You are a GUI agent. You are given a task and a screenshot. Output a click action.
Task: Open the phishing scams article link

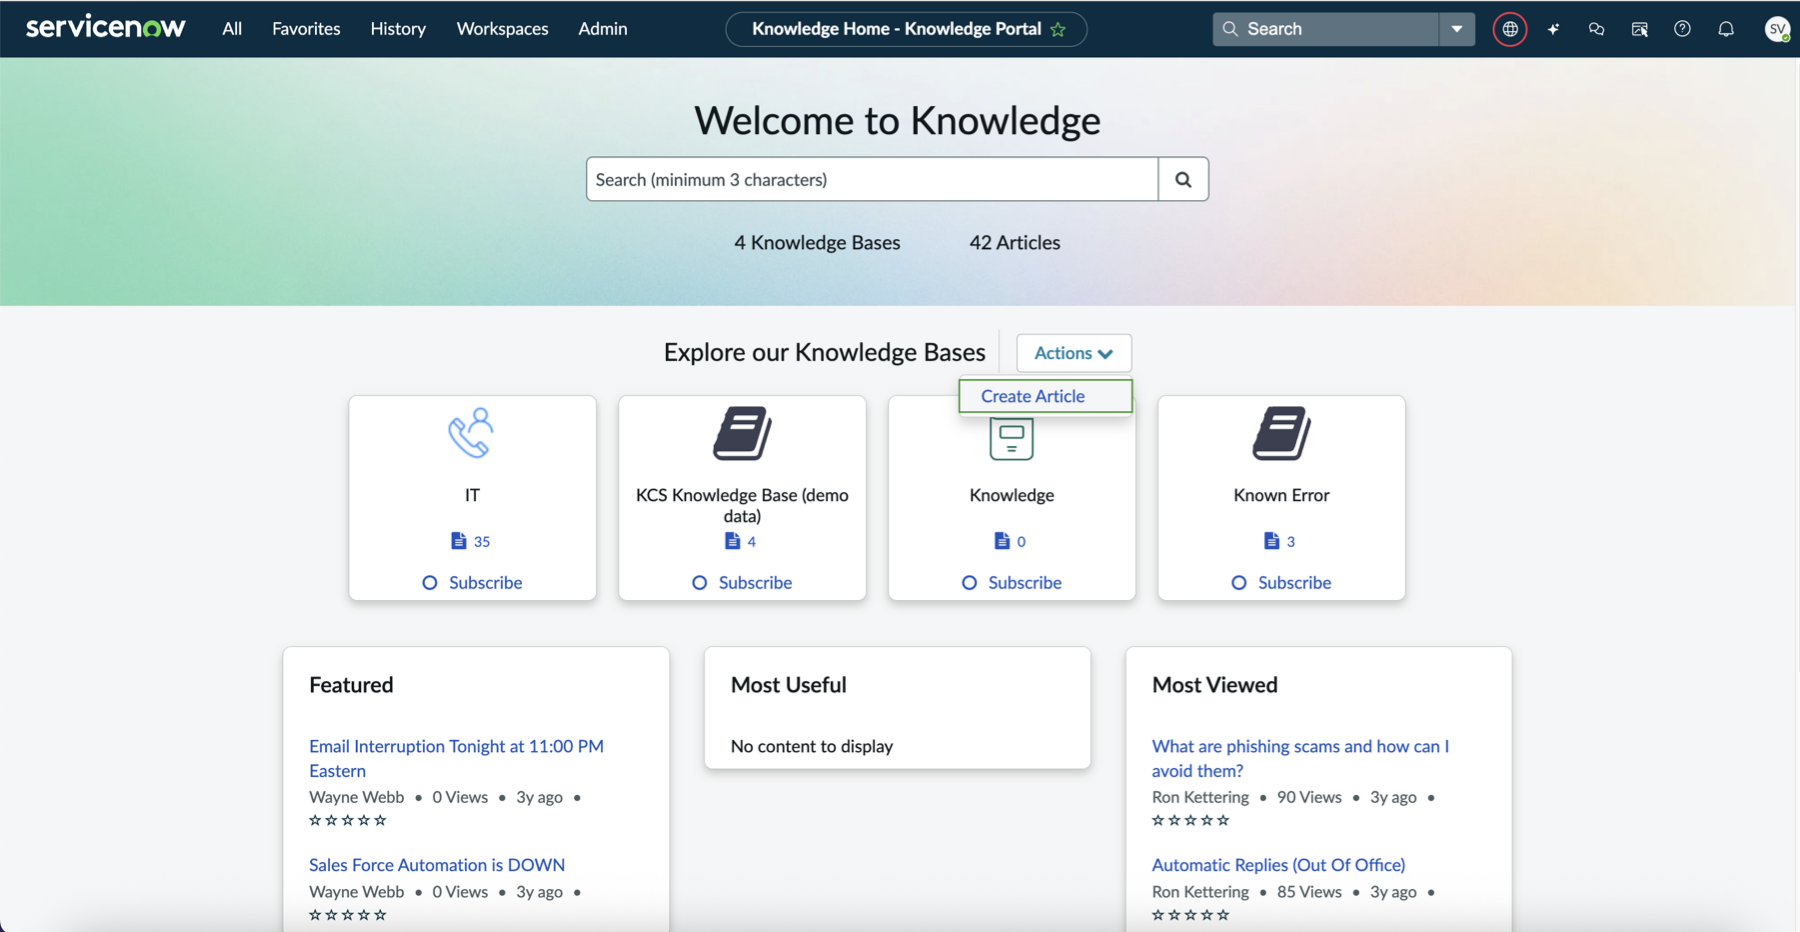tap(1300, 758)
